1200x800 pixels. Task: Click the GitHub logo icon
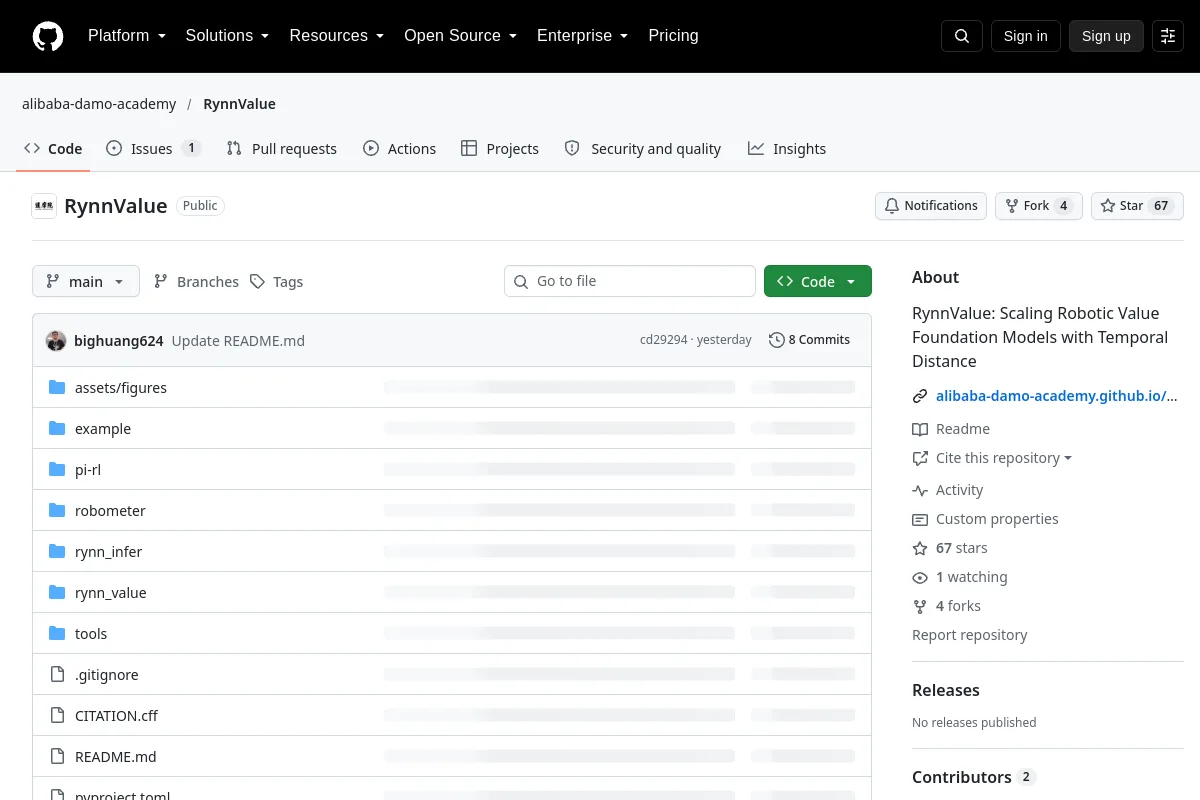click(48, 36)
